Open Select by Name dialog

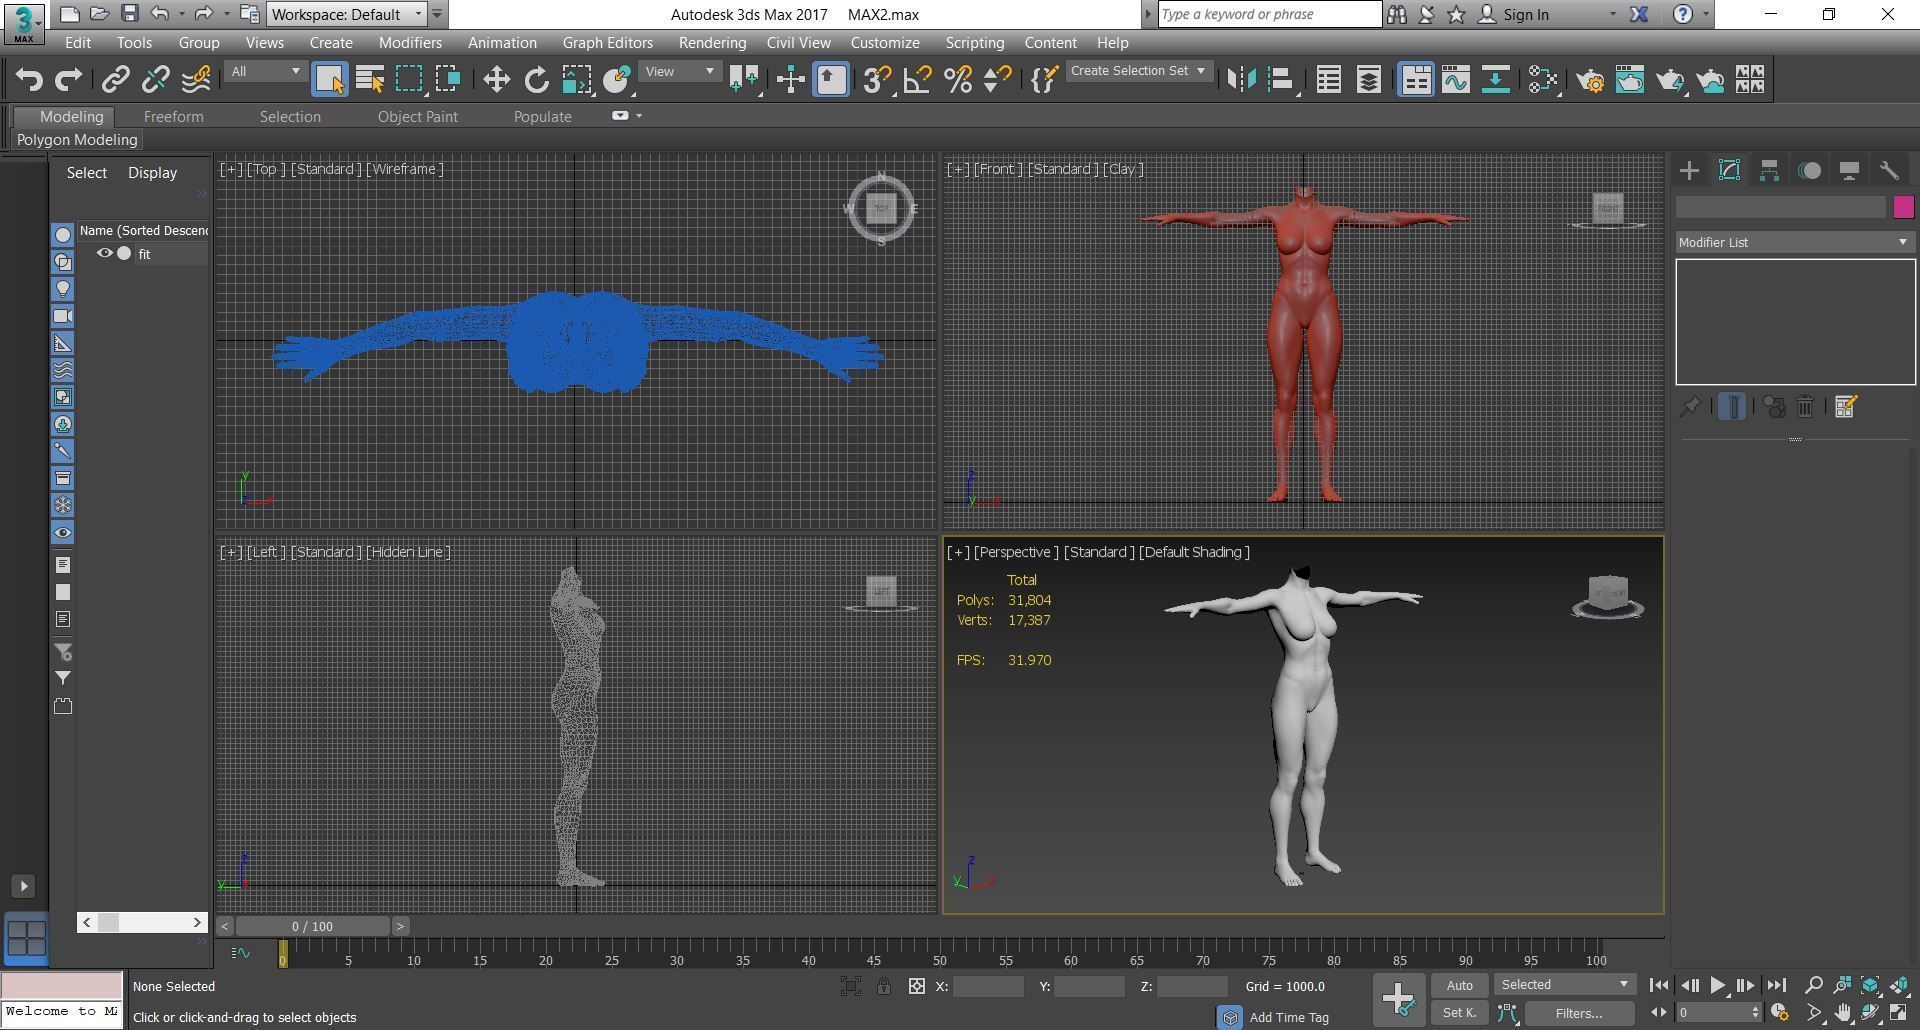pos(370,79)
